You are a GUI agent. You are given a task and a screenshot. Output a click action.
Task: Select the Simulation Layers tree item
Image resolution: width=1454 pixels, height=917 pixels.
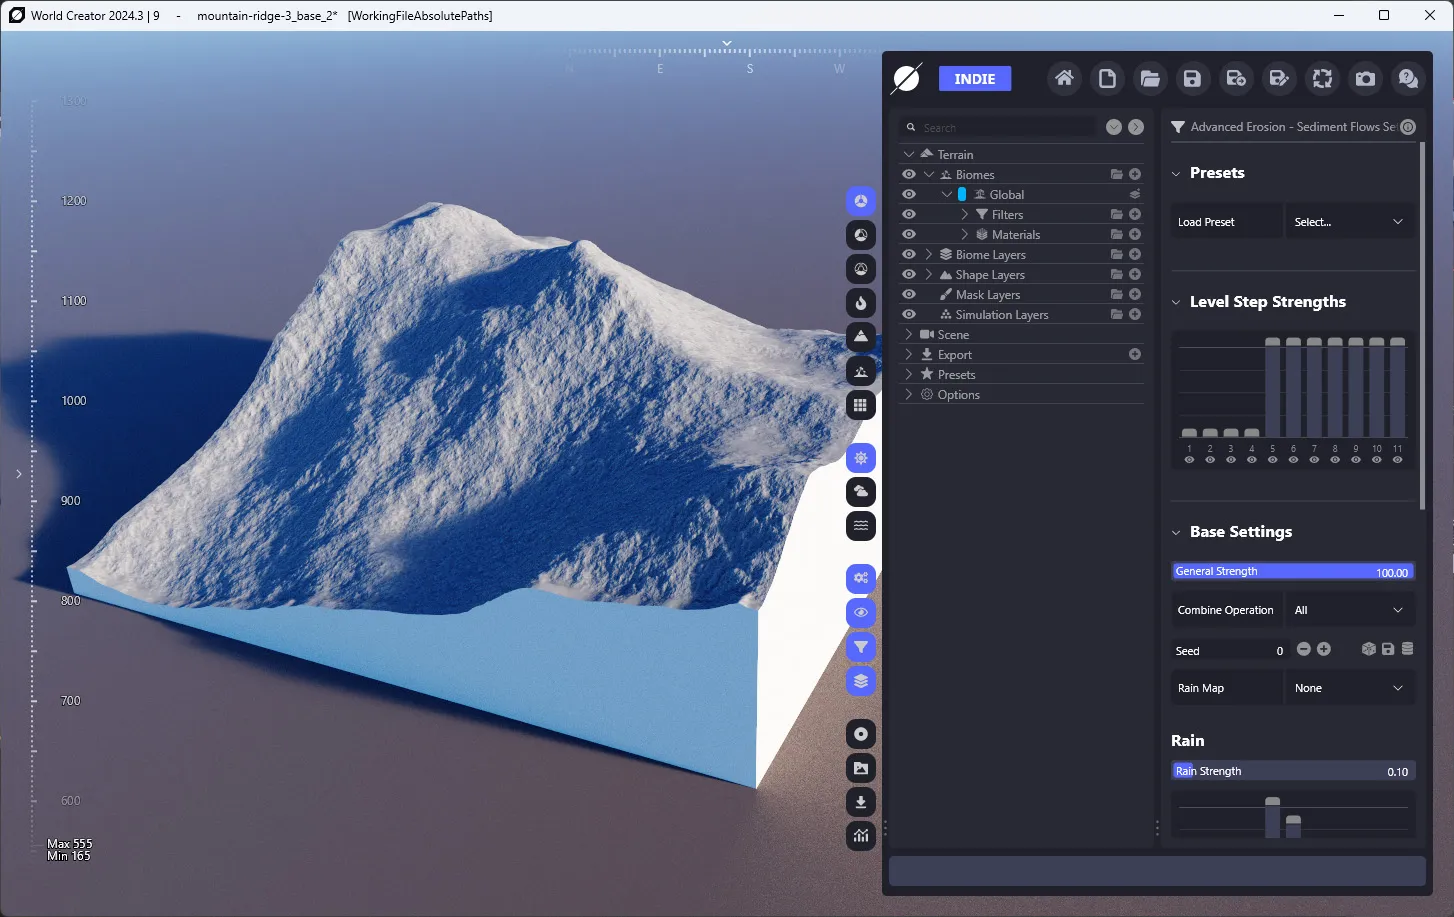[1001, 314]
